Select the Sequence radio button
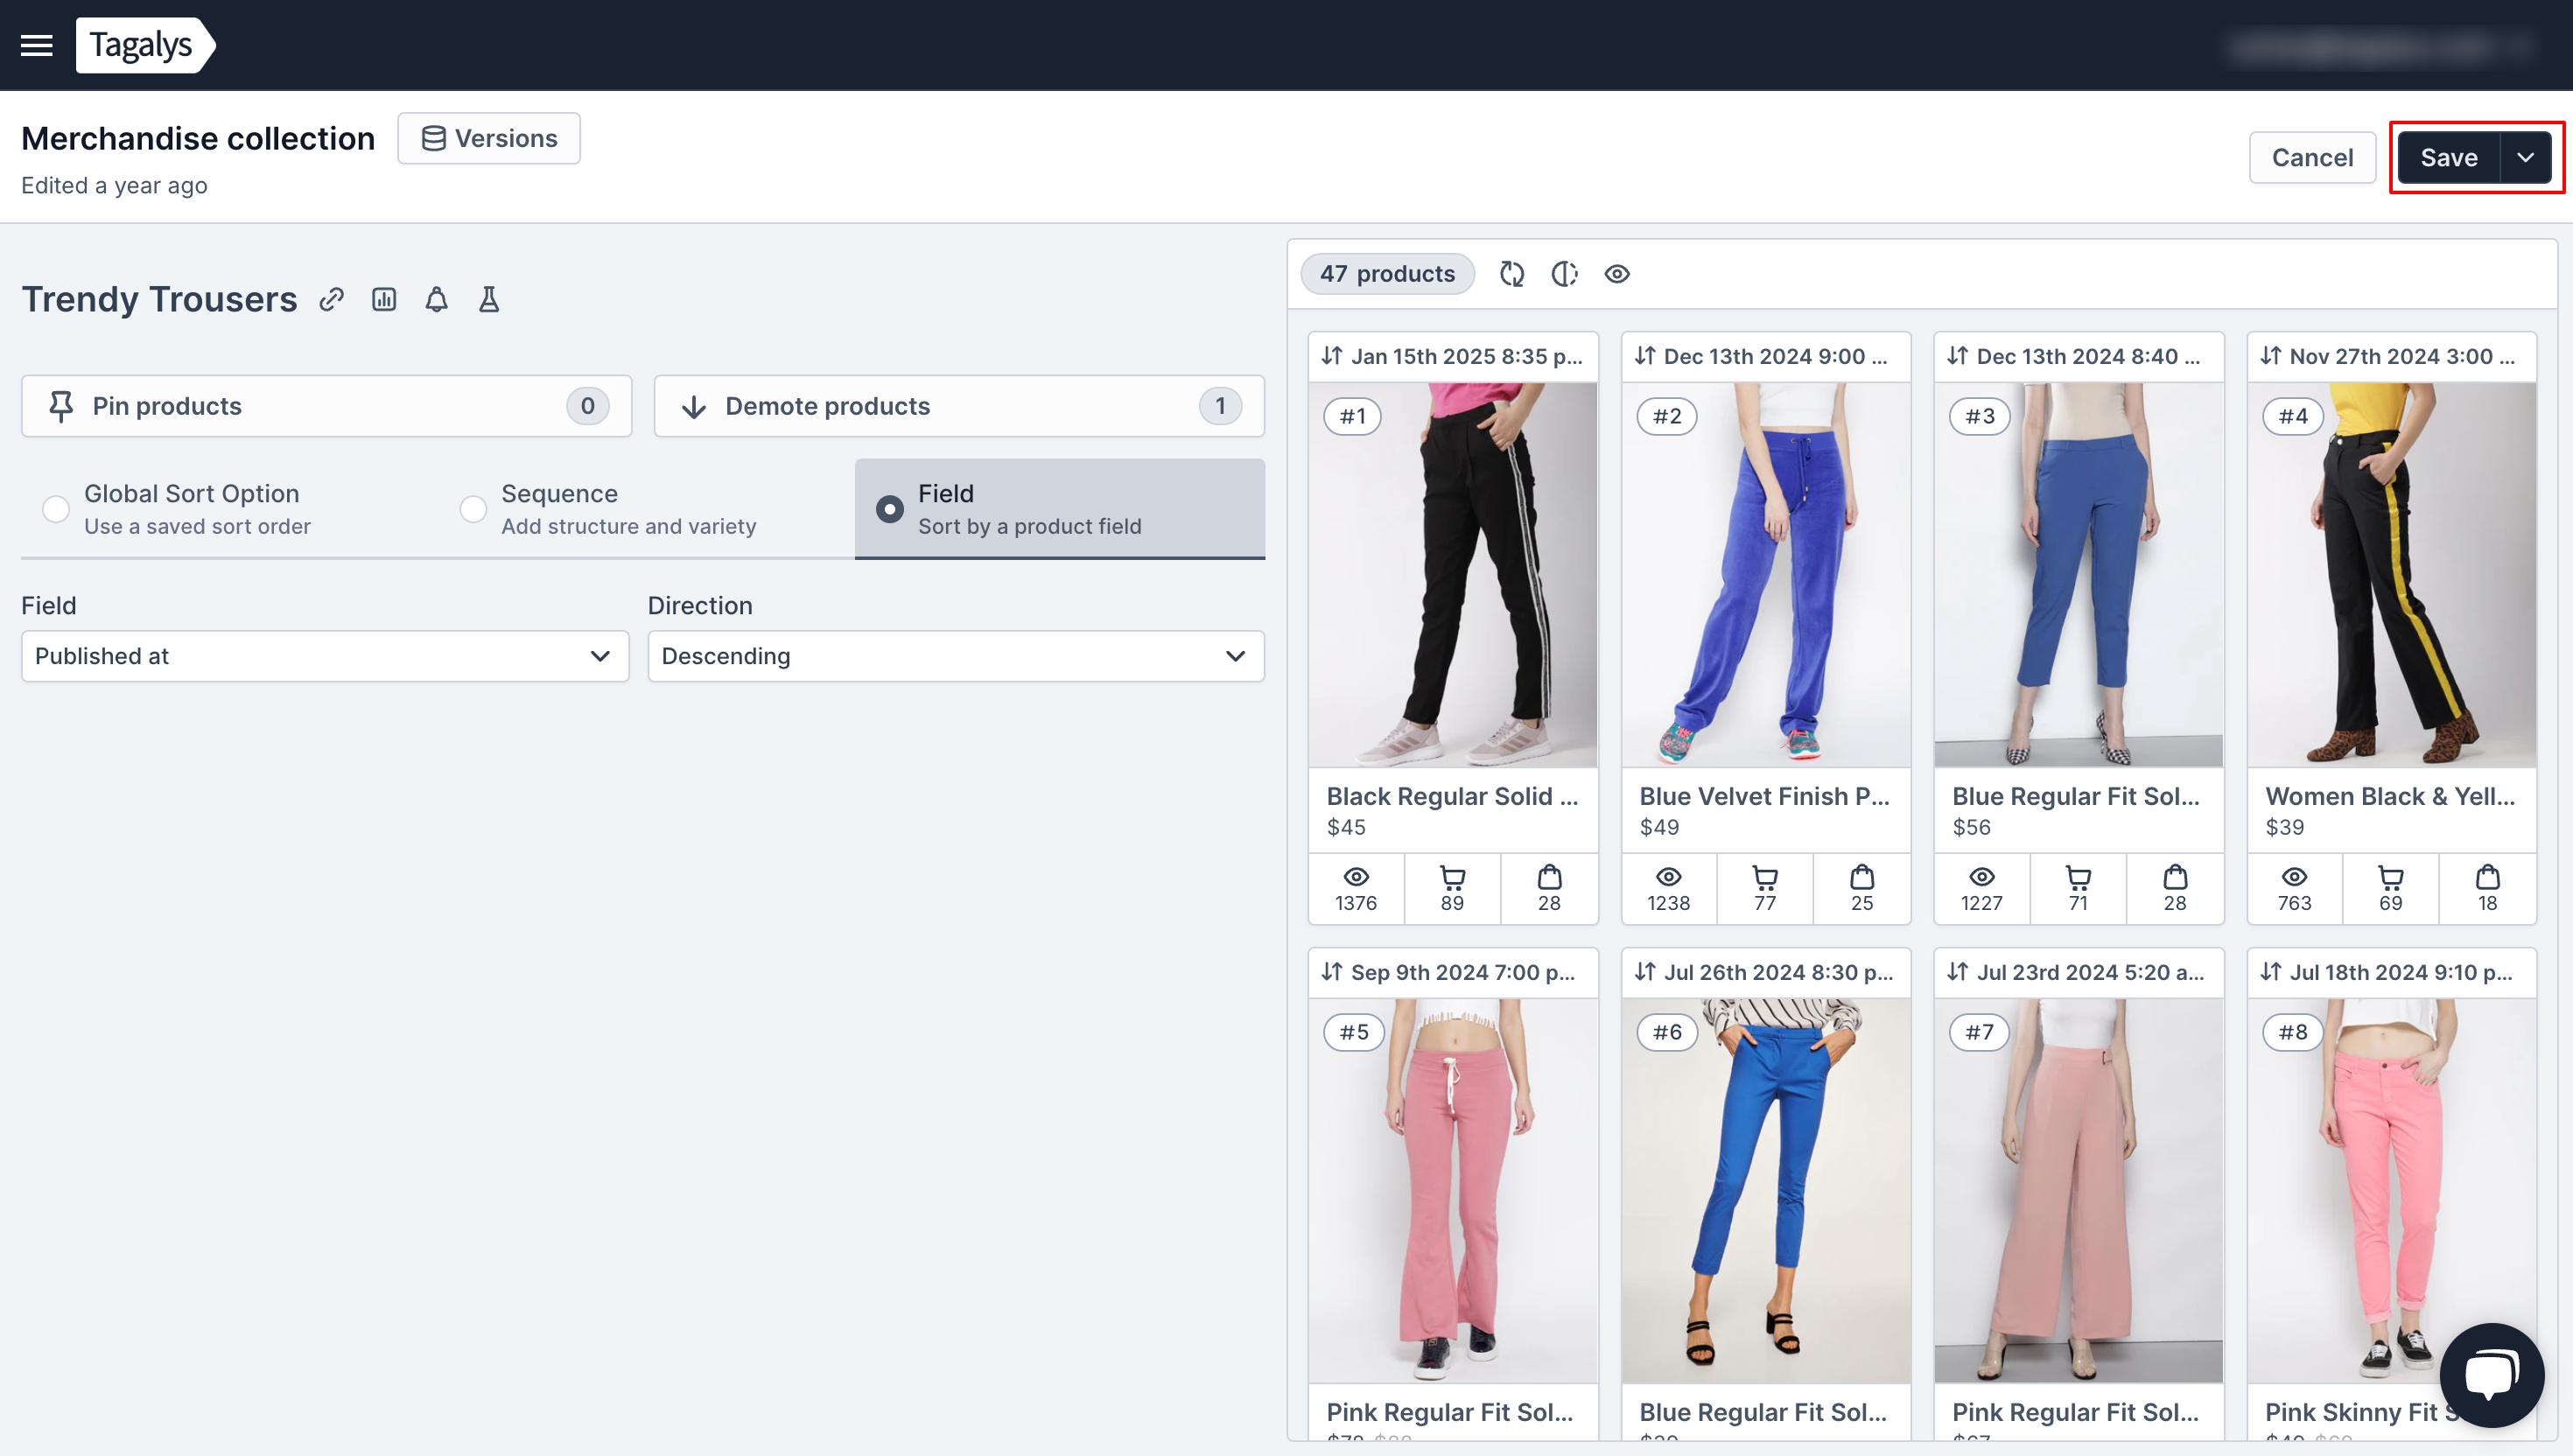This screenshot has width=2573, height=1456. point(473,509)
